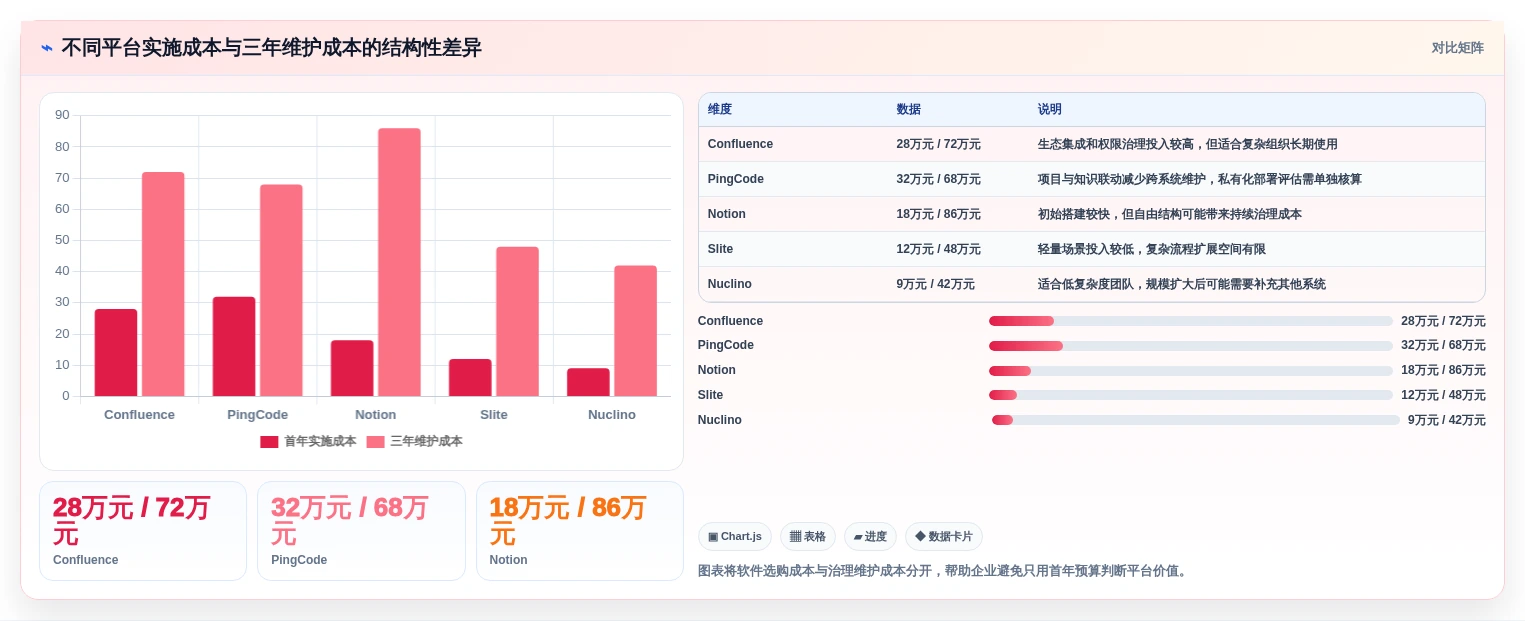Viewport: 1525px width, 621px height.
Task: Click table value 32万元 / 68万元
Action: coord(938,179)
